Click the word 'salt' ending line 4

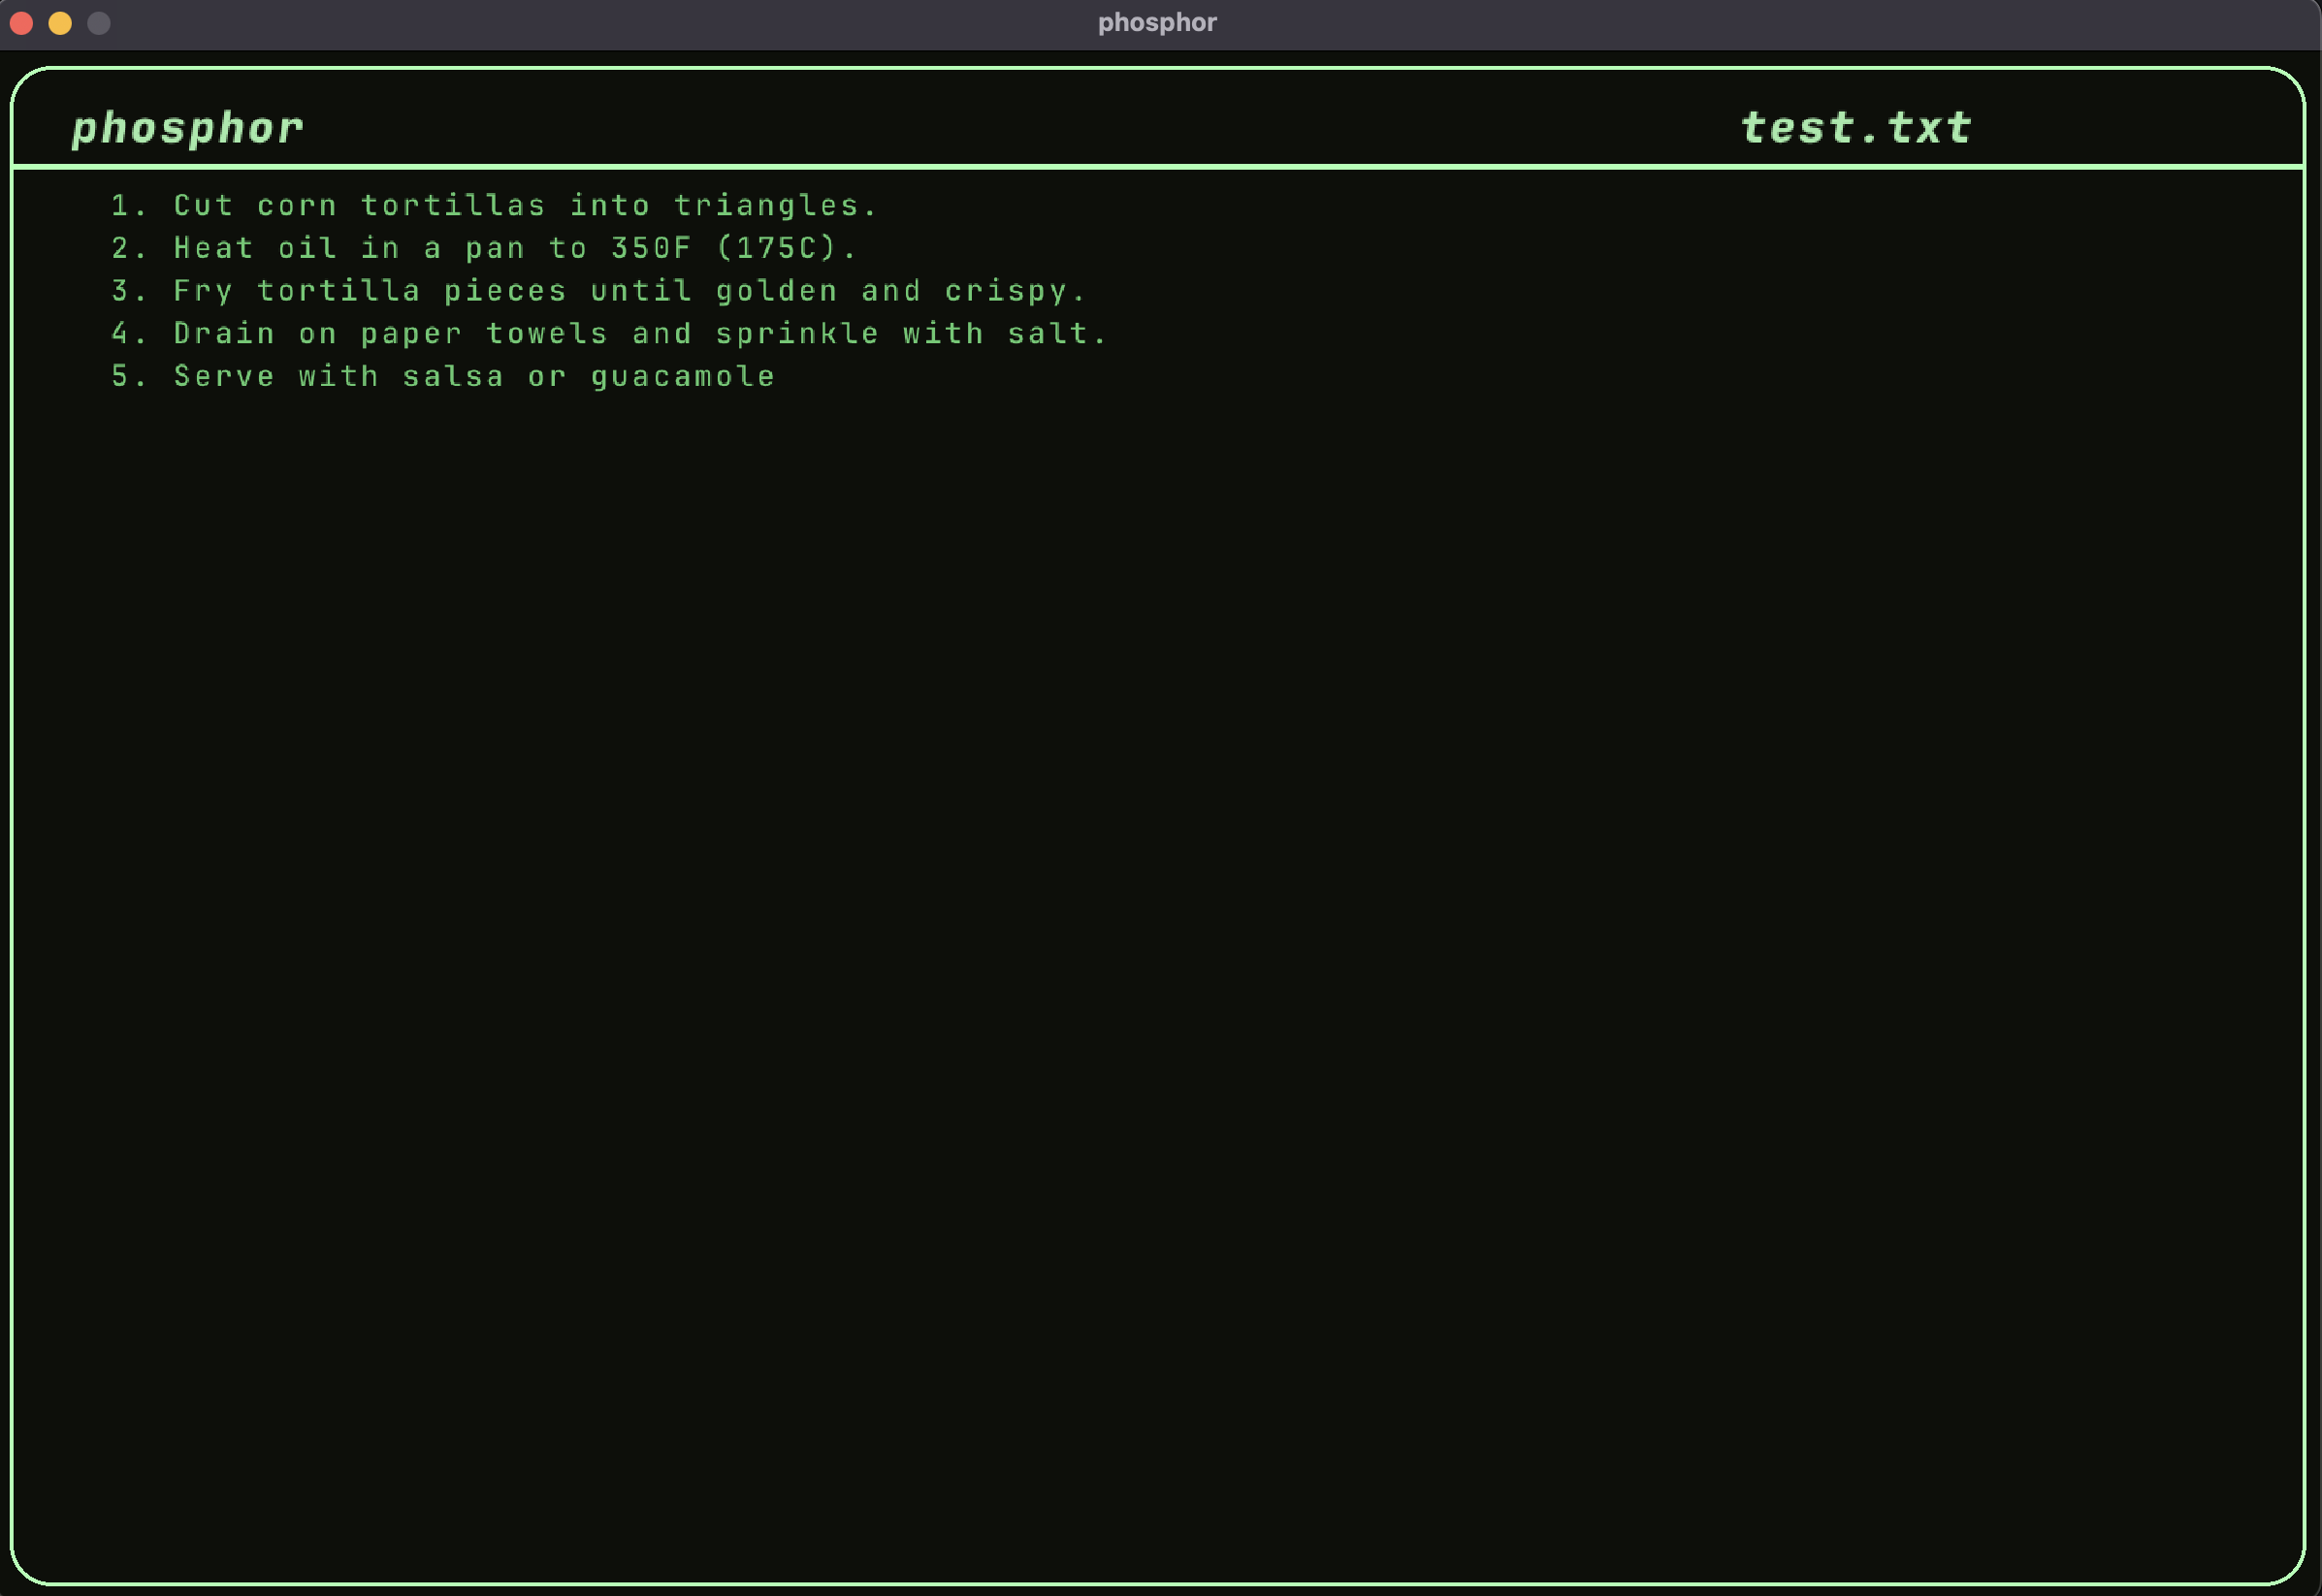[x=1047, y=333]
